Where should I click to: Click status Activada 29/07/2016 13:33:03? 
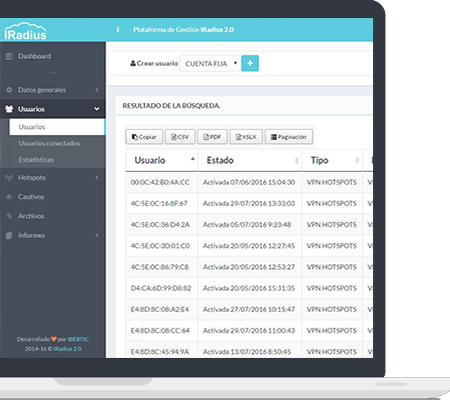249,203
